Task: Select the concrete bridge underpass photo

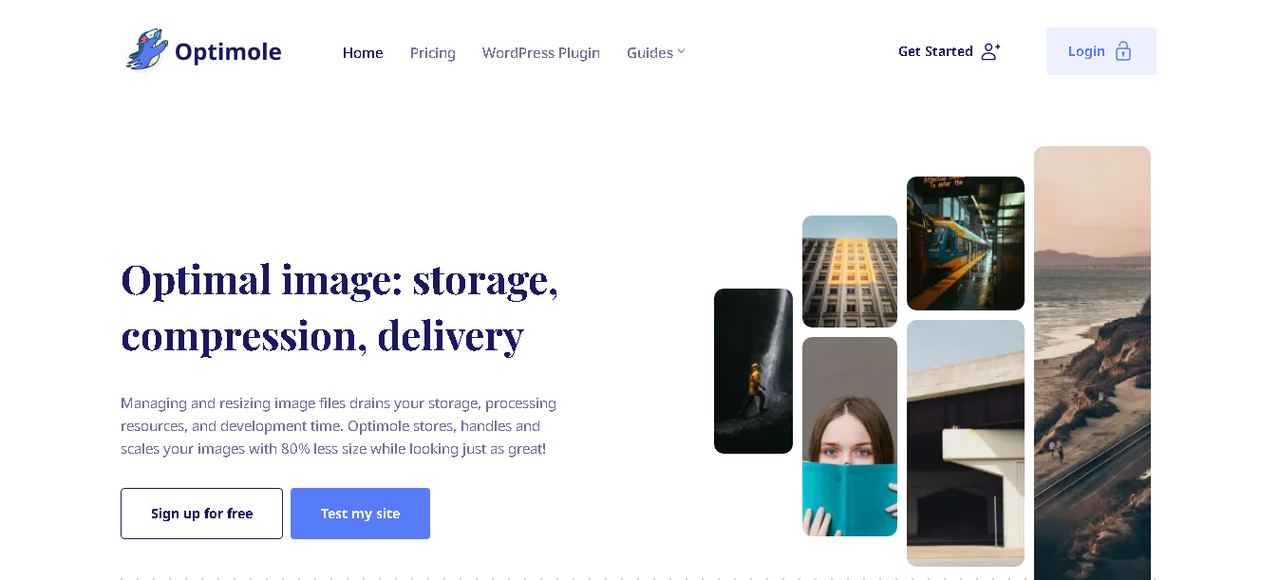Action: pyautogui.click(x=966, y=443)
